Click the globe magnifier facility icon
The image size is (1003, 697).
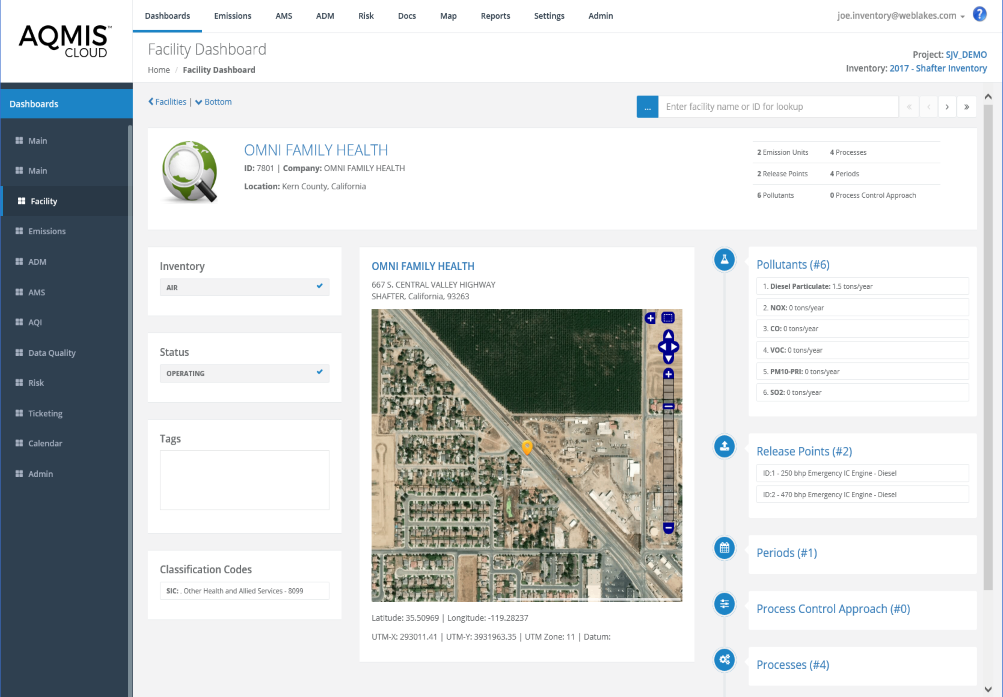(190, 171)
